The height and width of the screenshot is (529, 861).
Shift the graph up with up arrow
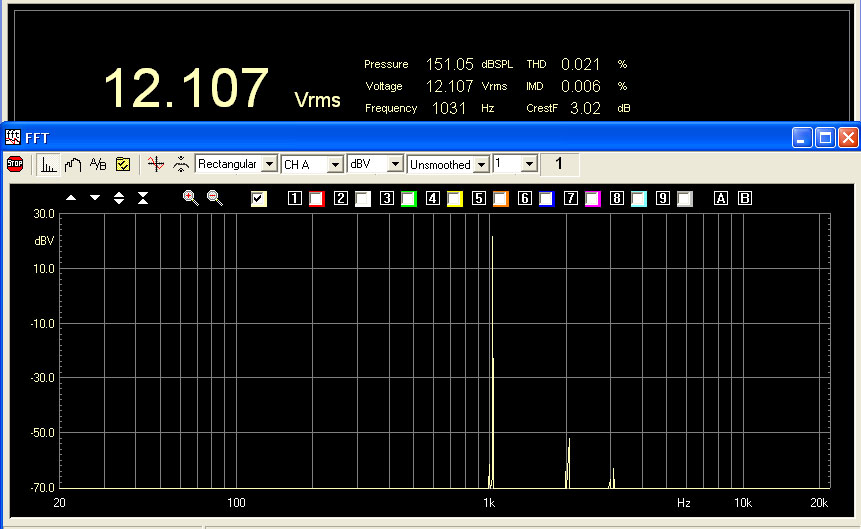[71, 198]
